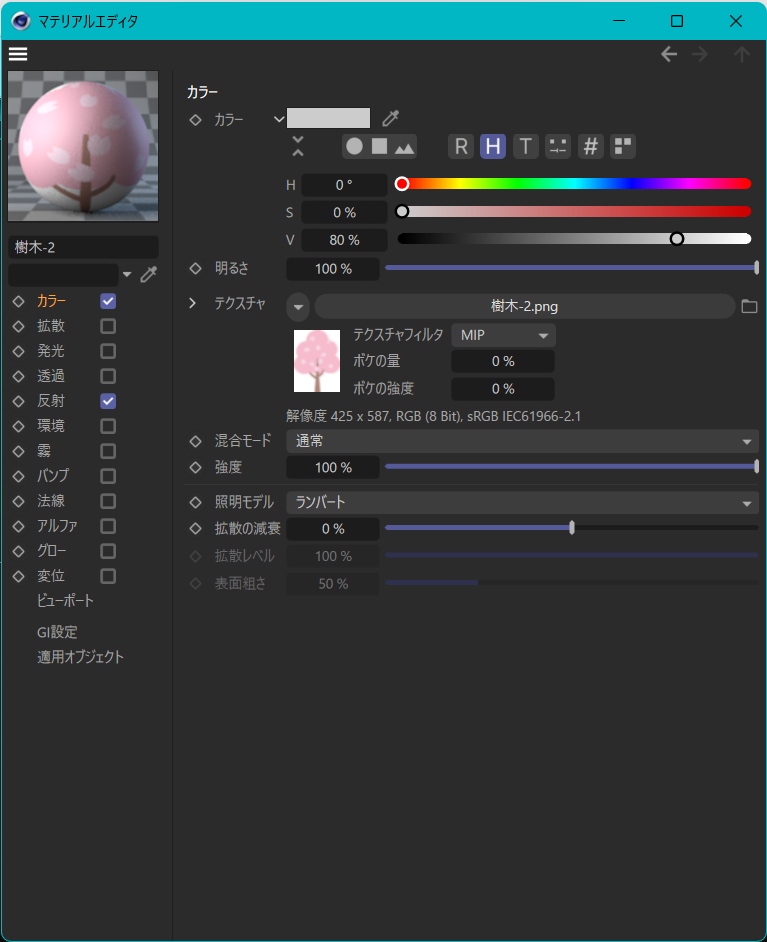Open the テクスチャフィルタ MIP dropdown
This screenshot has width=767, height=942.
(x=503, y=335)
